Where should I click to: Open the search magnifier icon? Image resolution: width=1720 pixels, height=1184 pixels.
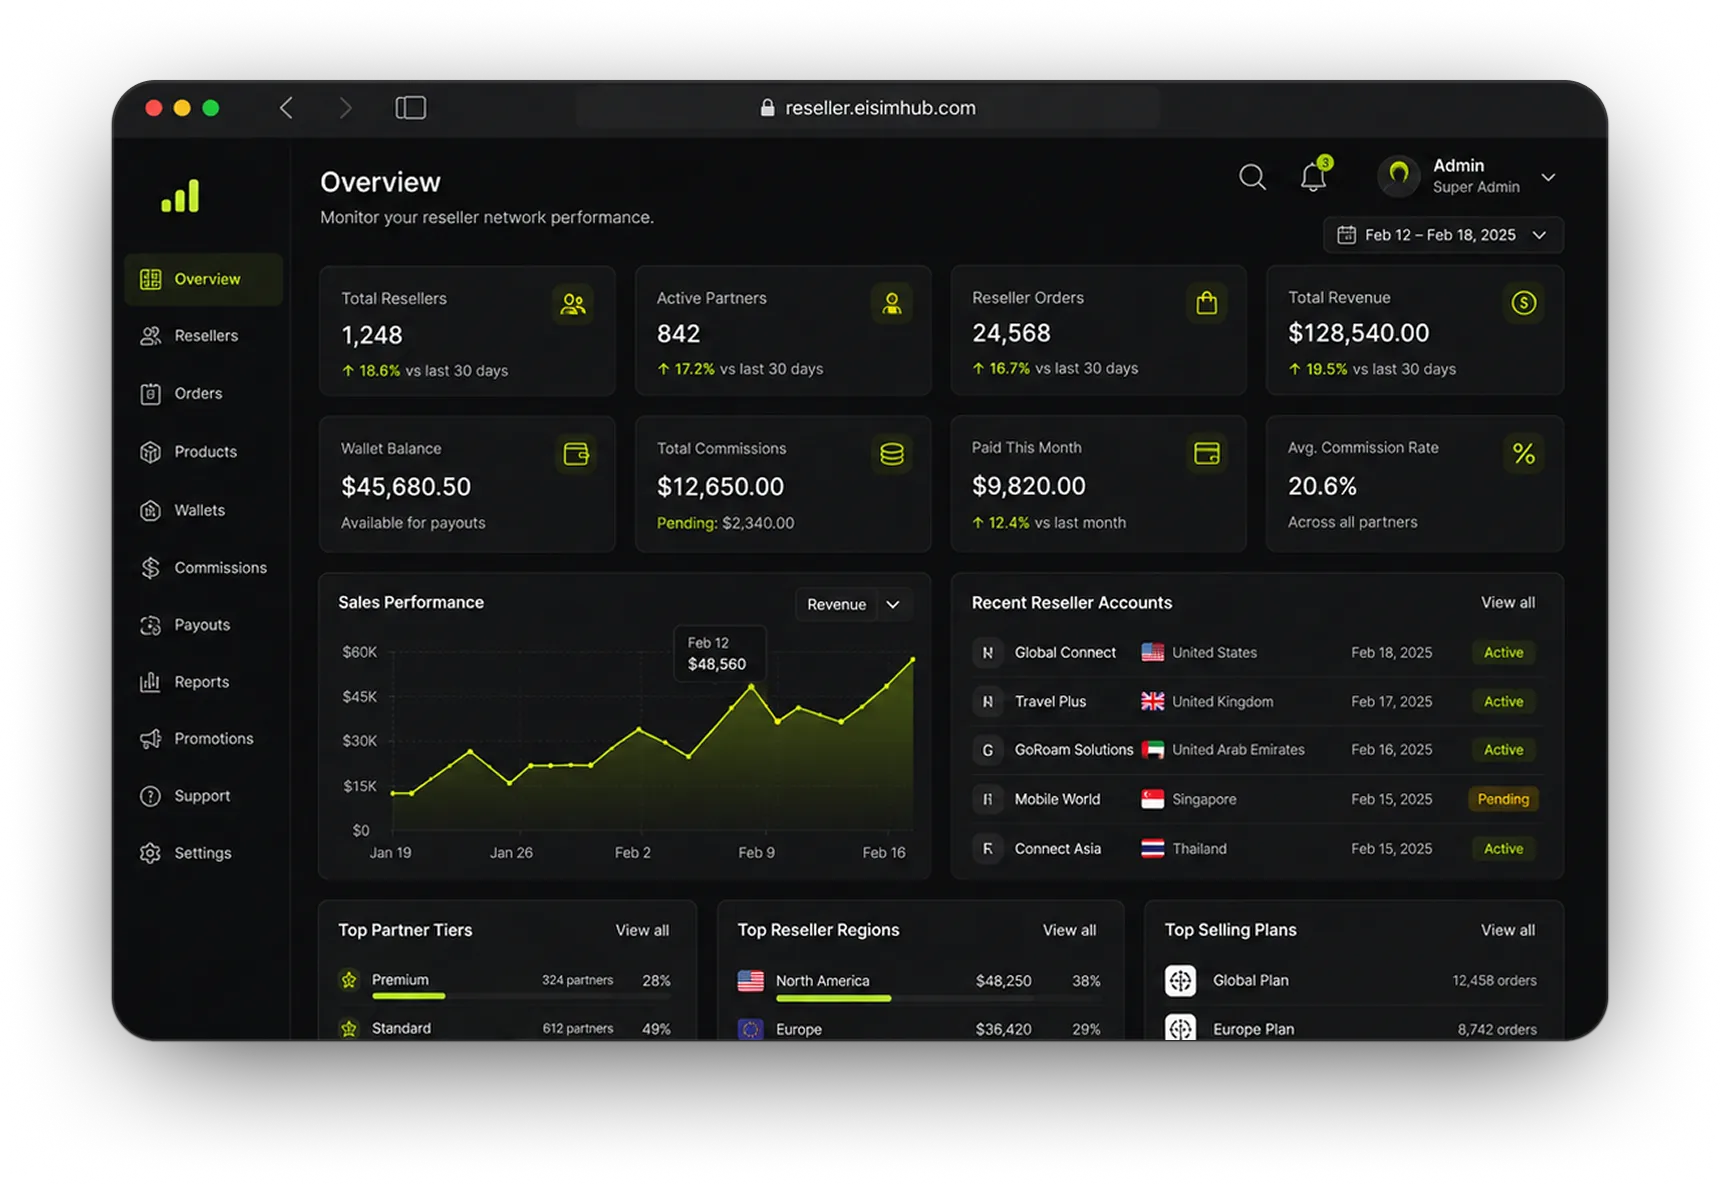1252,177
